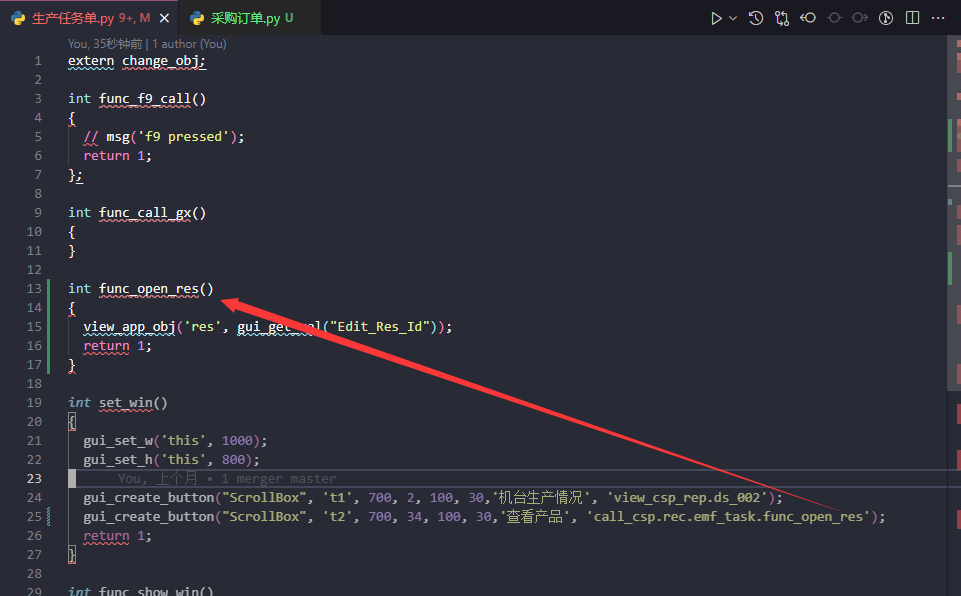Toggle file blame annotations git icon

click(886, 18)
